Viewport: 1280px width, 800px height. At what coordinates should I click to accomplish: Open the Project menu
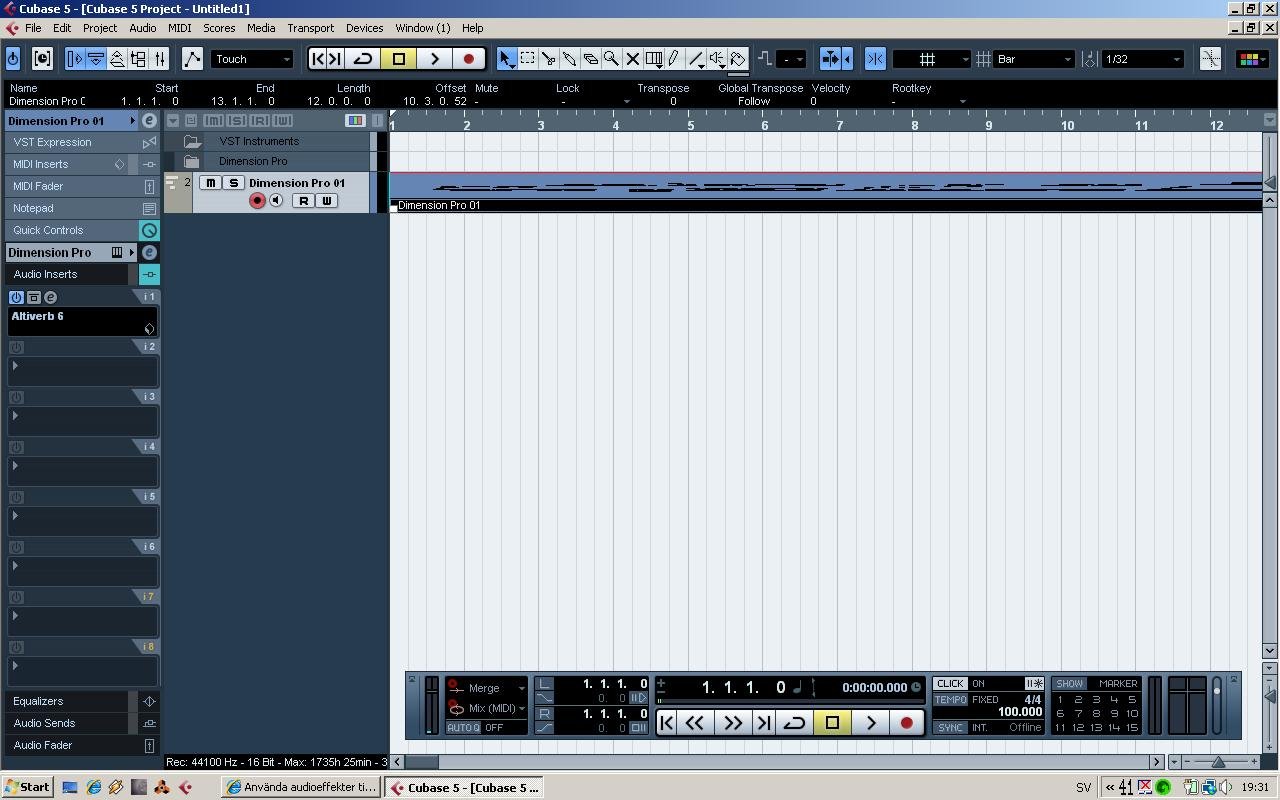99,28
